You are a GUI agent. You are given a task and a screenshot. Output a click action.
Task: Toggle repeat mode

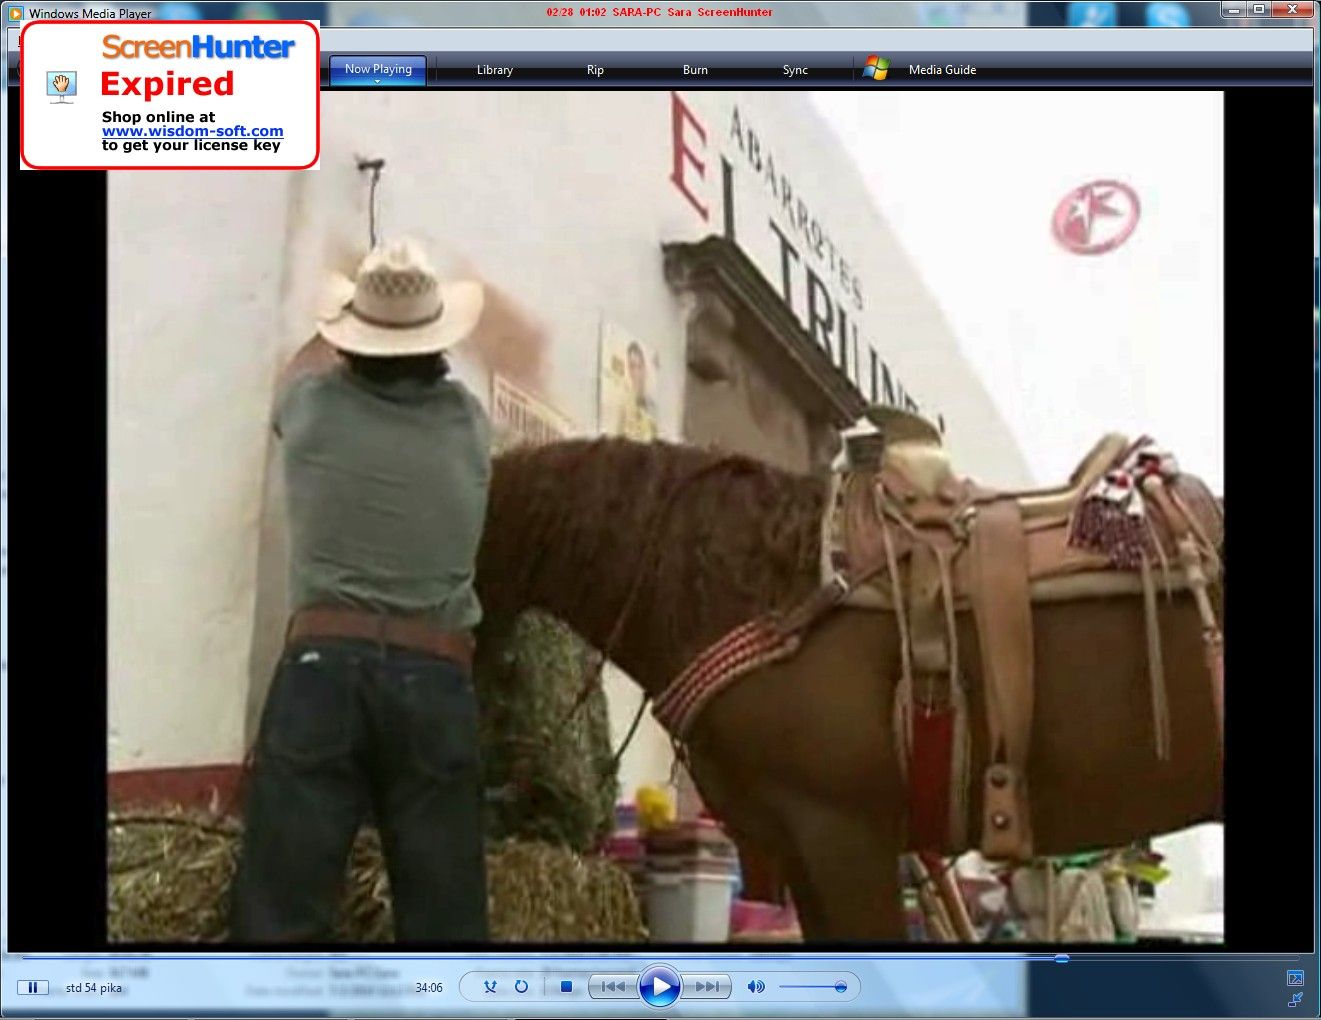pos(521,987)
